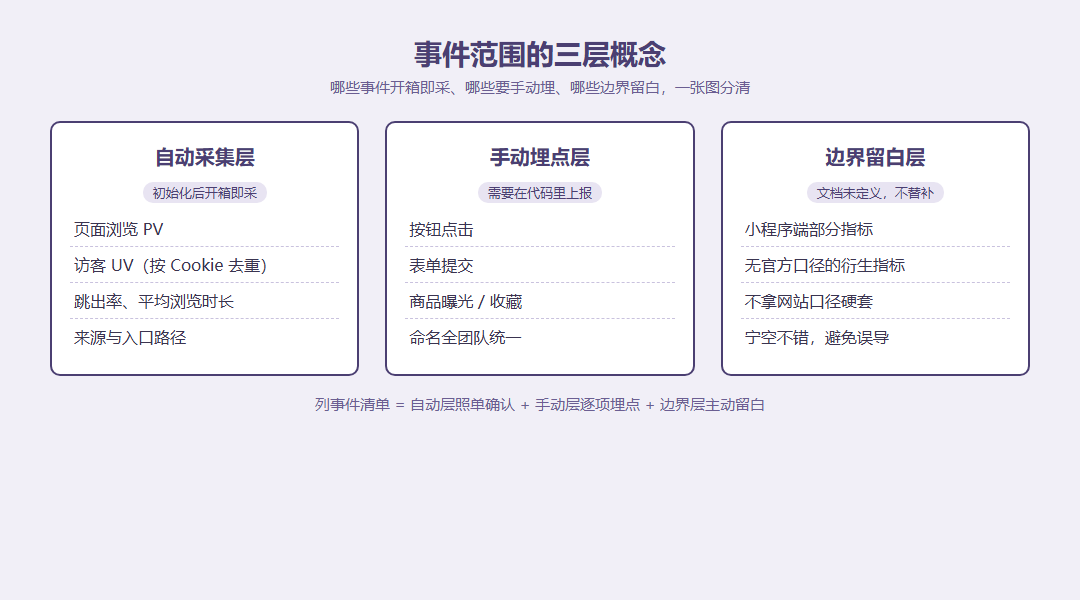Select the 宁空不错，避免误导 row
The width and height of the screenshot is (1080, 600).
click(875, 338)
